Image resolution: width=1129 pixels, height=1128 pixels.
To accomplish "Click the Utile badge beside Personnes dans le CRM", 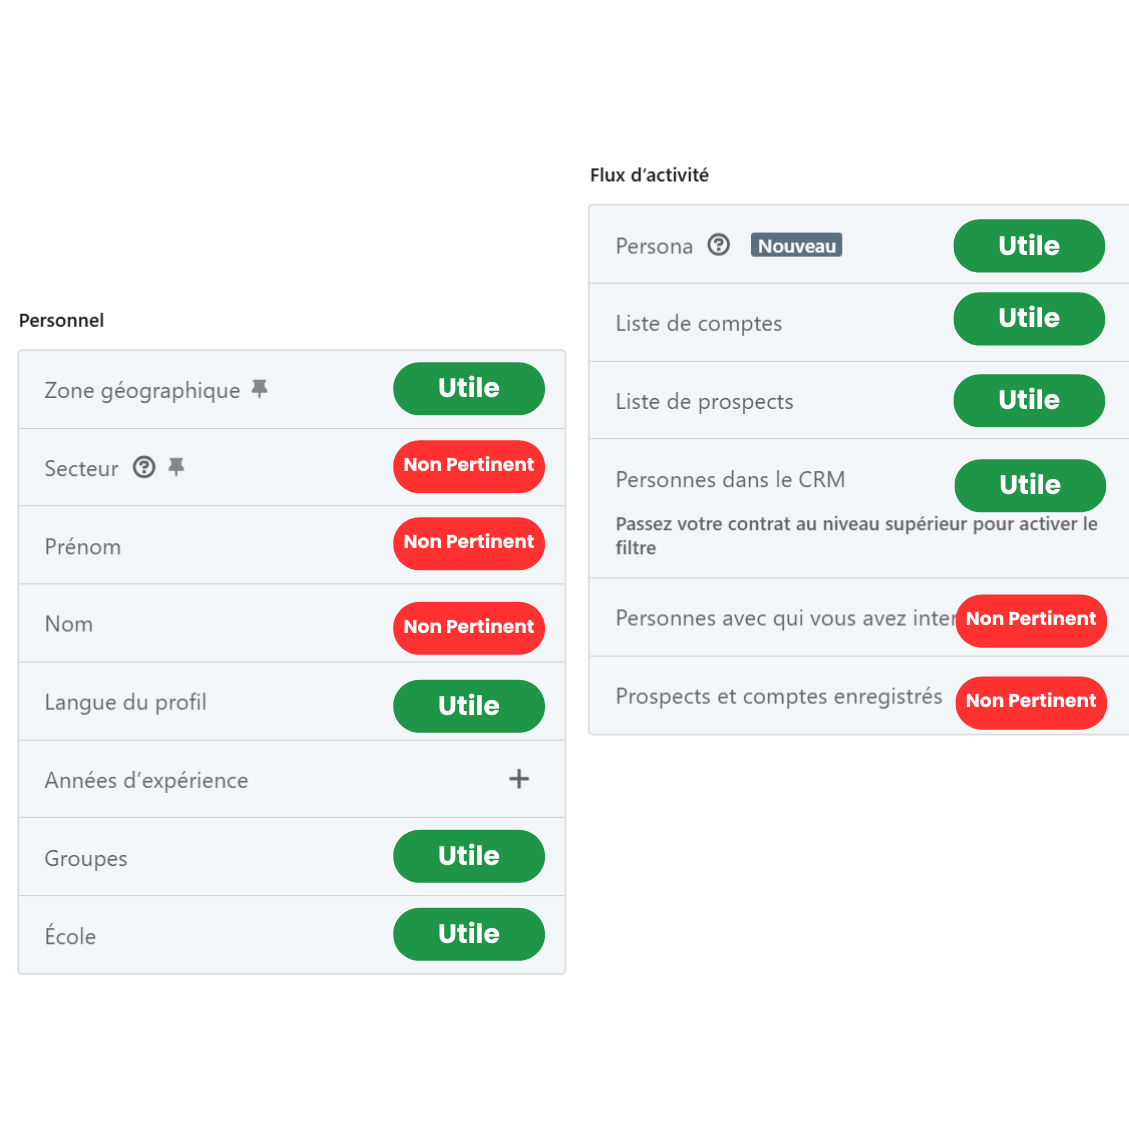I will pyautogui.click(x=1029, y=485).
